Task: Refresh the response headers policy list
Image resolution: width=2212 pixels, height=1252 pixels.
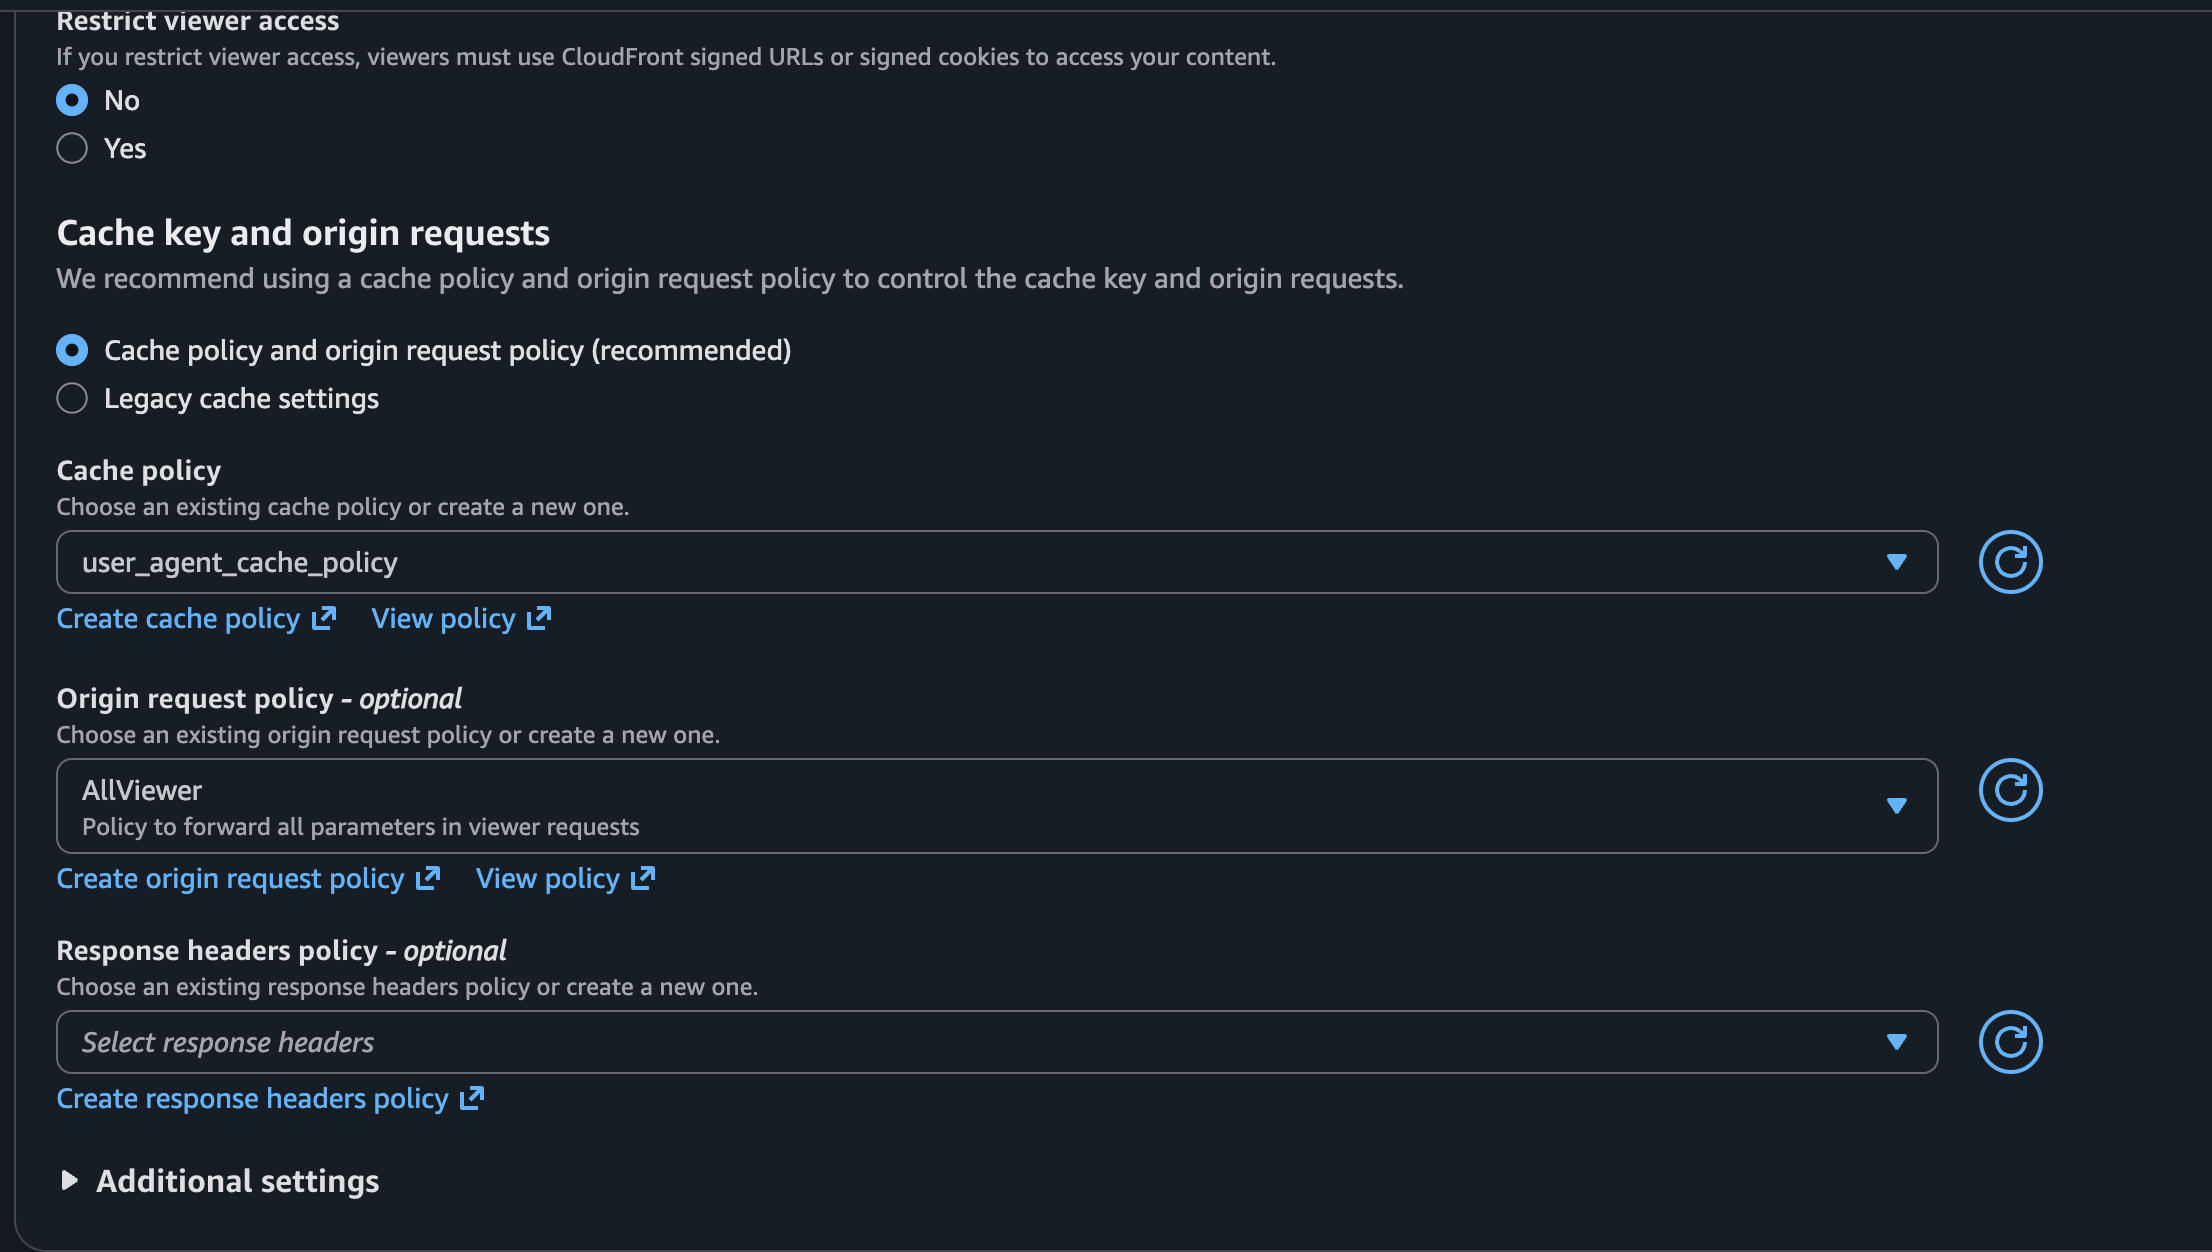Action: (2010, 1042)
